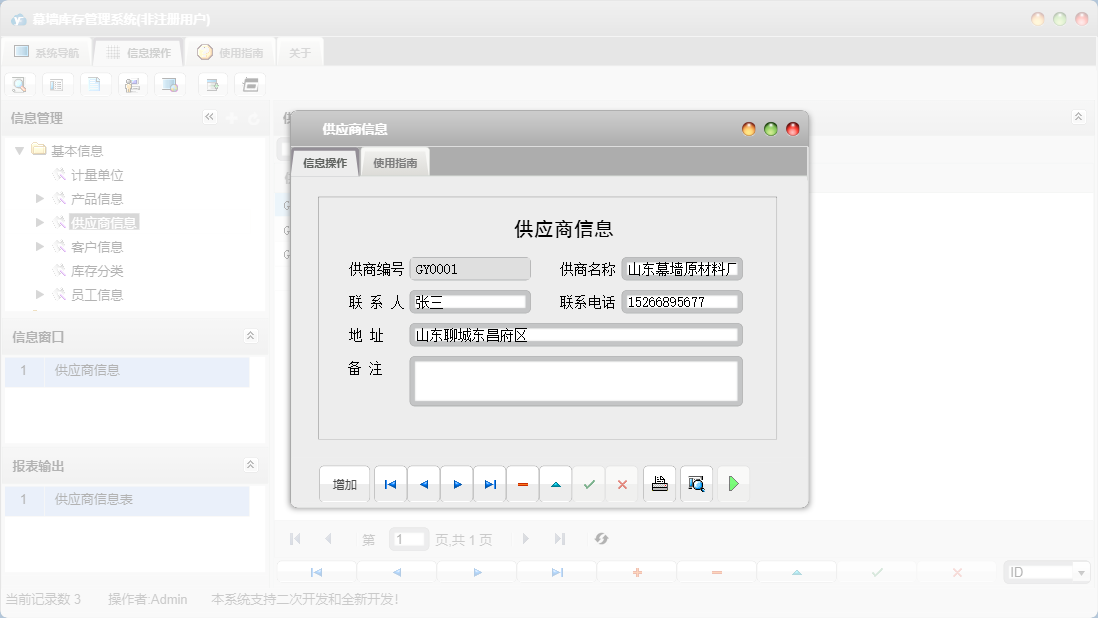Collapse the 信息管理 sidebar panel
Image resolution: width=1098 pixels, height=618 pixels.
[x=210, y=117]
